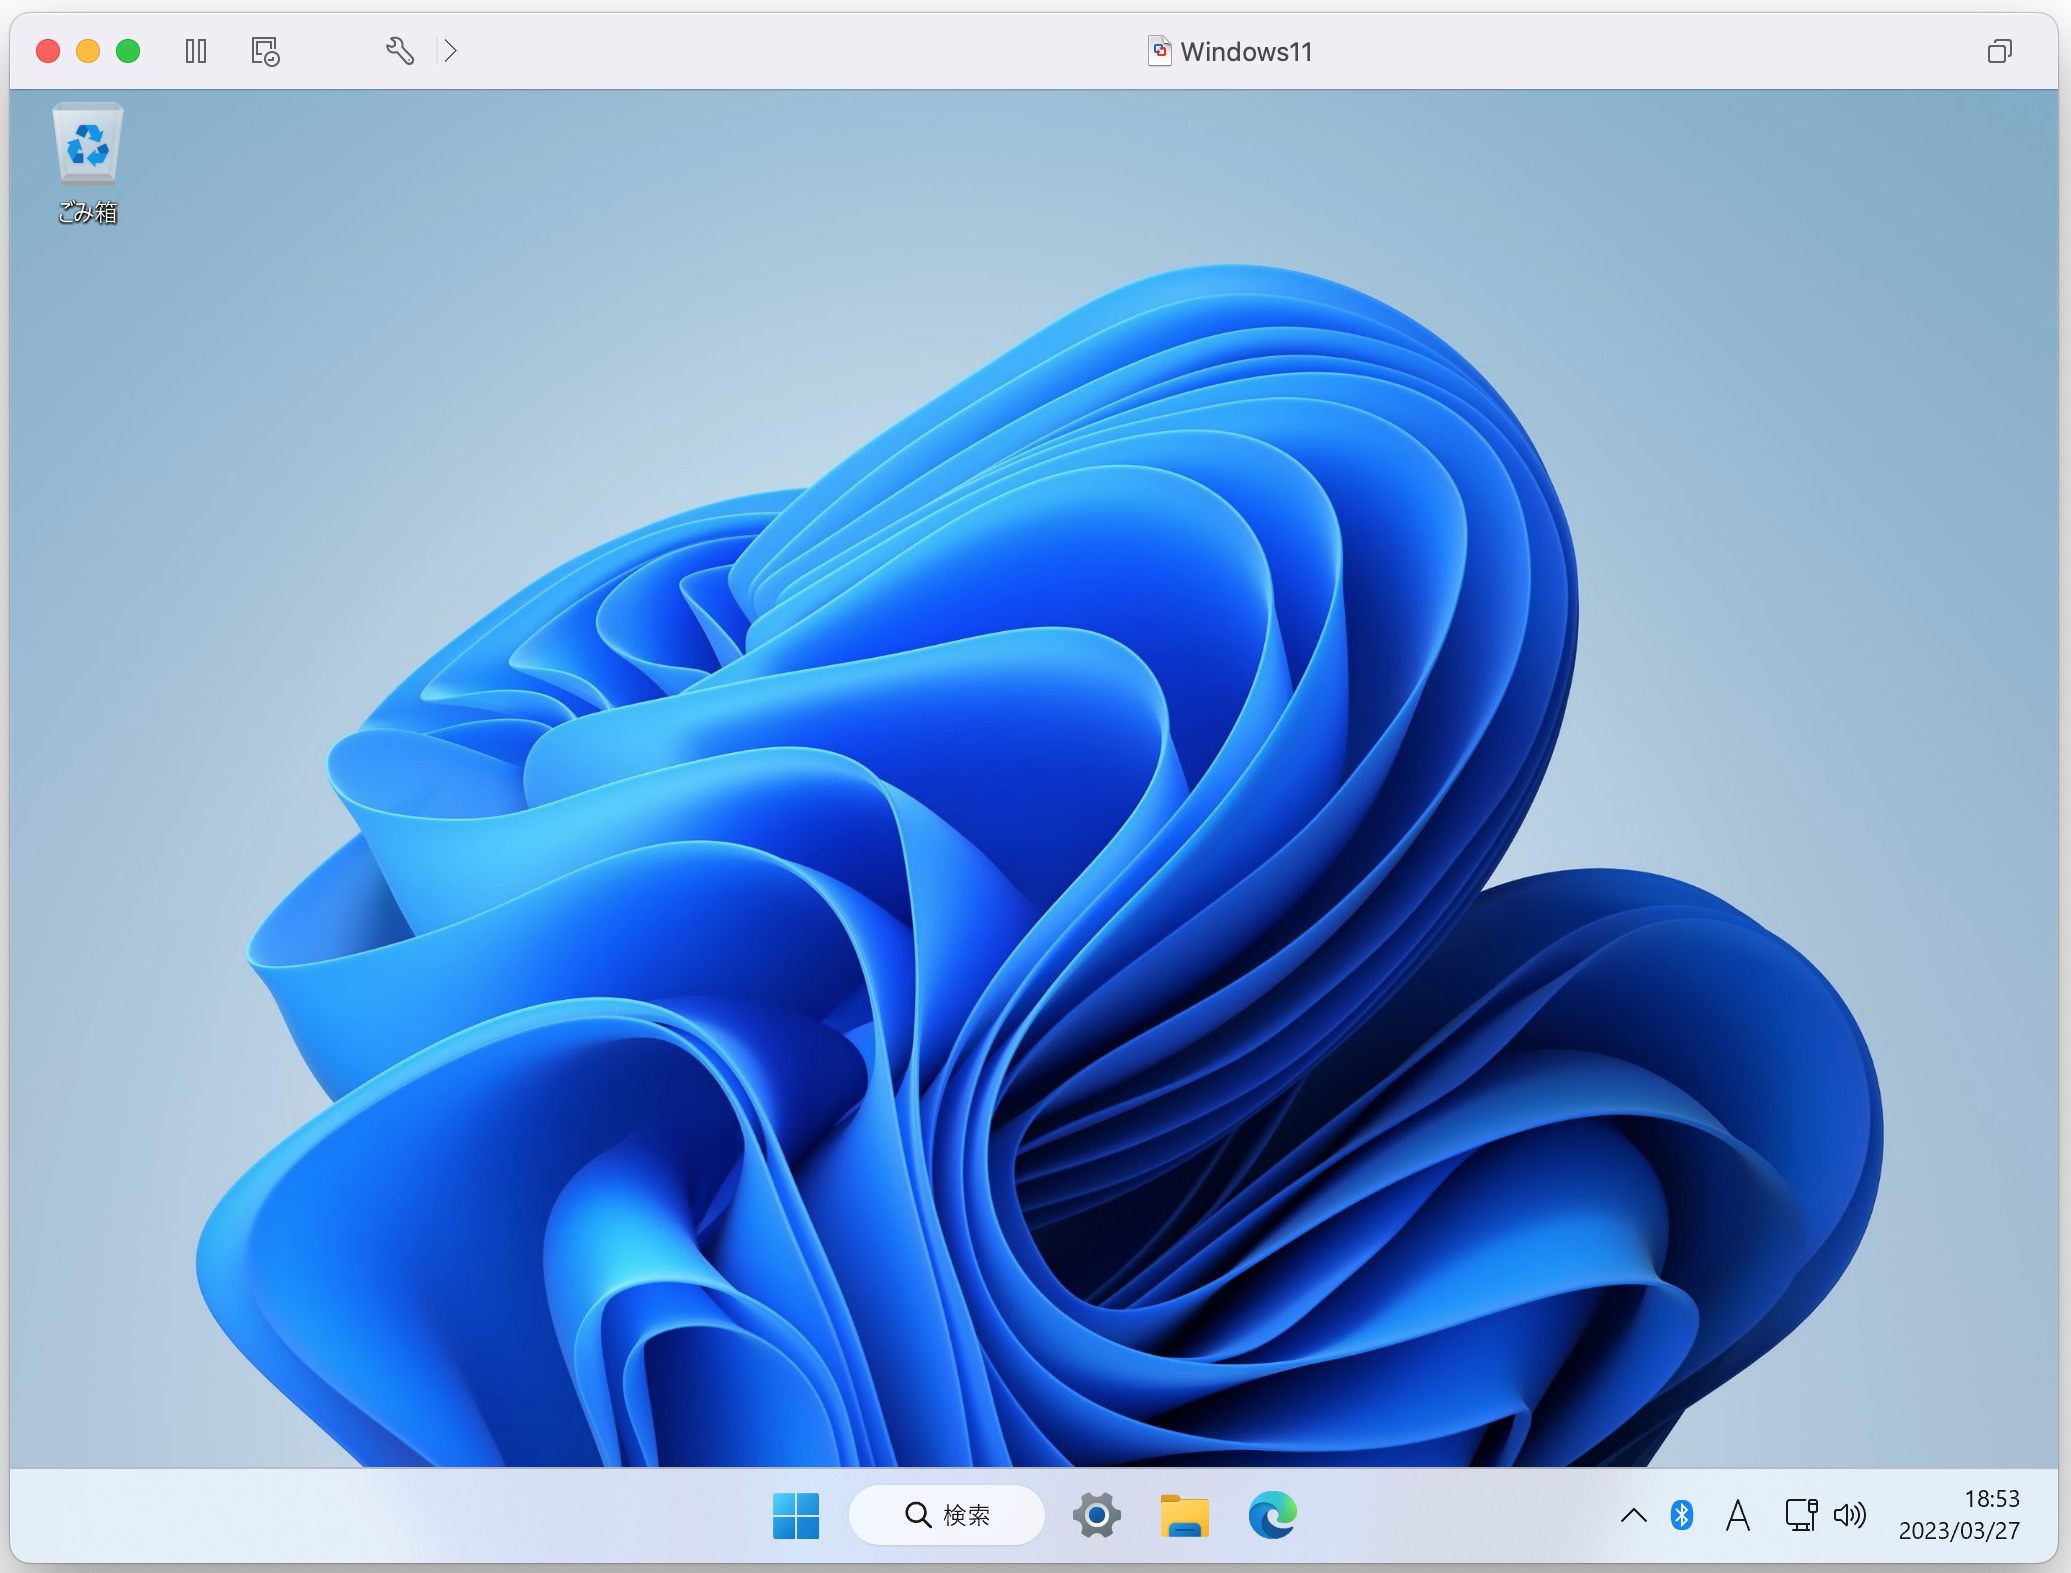Click the Windows11 window title
The width and height of the screenshot is (2071, 1573).
1245,51
